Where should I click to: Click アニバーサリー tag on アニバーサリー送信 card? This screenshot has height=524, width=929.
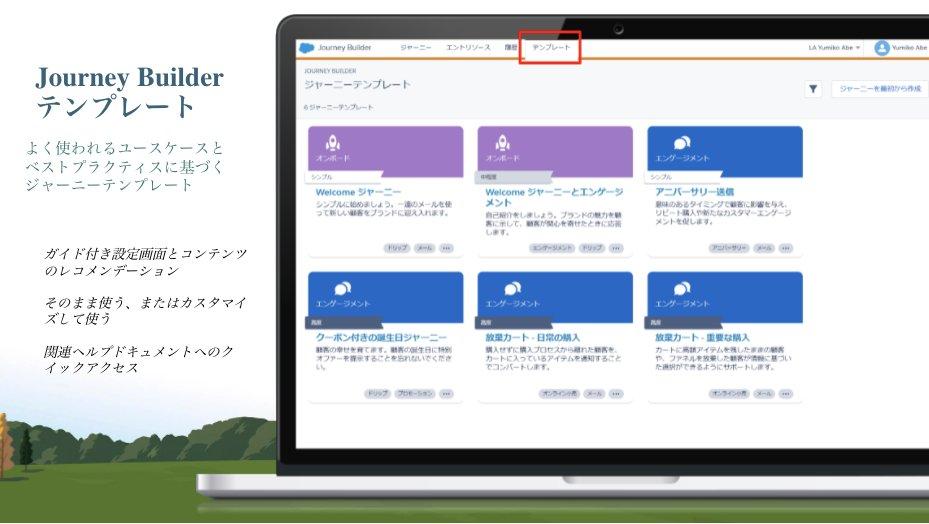click(x=729, y=248)
